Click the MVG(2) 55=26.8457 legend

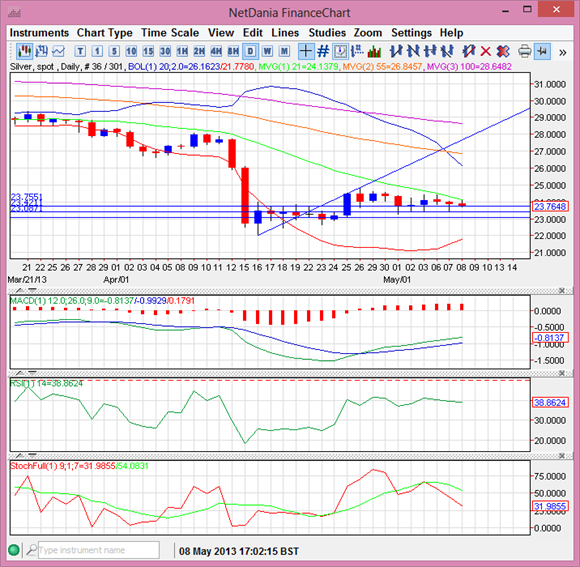tap(382, 67)
